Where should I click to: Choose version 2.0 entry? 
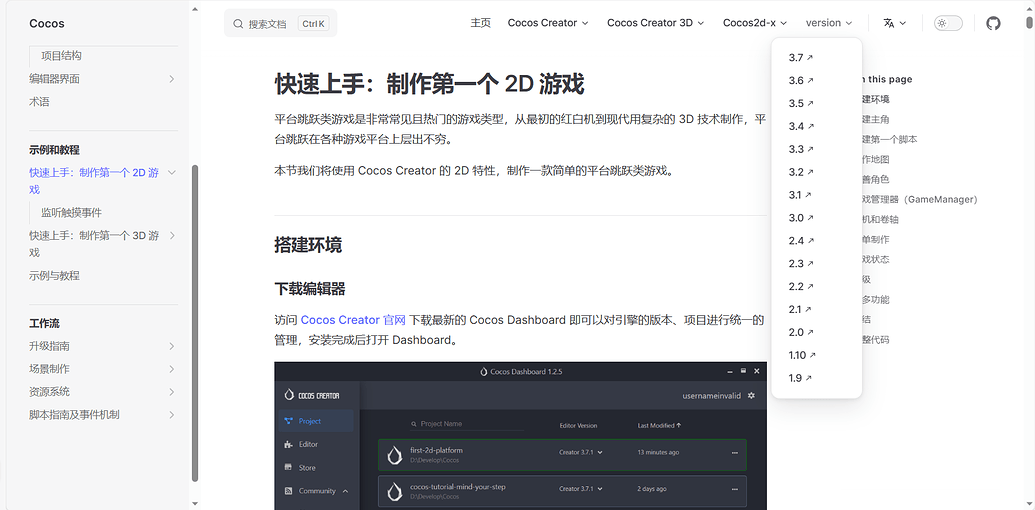[801, 333]
